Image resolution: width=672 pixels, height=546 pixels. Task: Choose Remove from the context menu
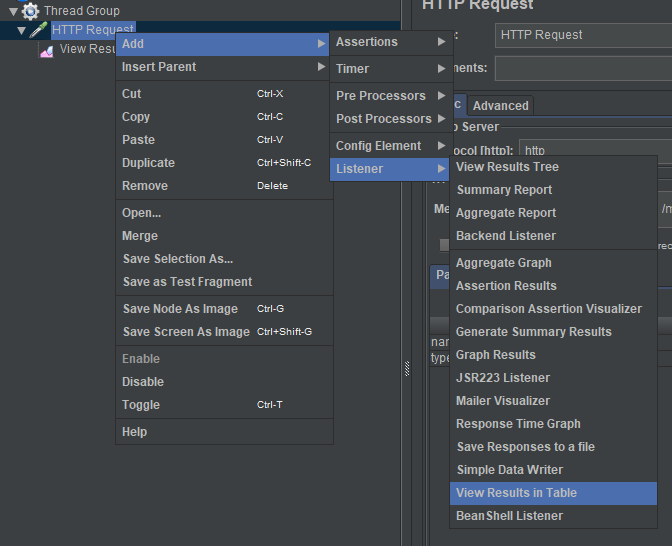[x=222, y=186]
